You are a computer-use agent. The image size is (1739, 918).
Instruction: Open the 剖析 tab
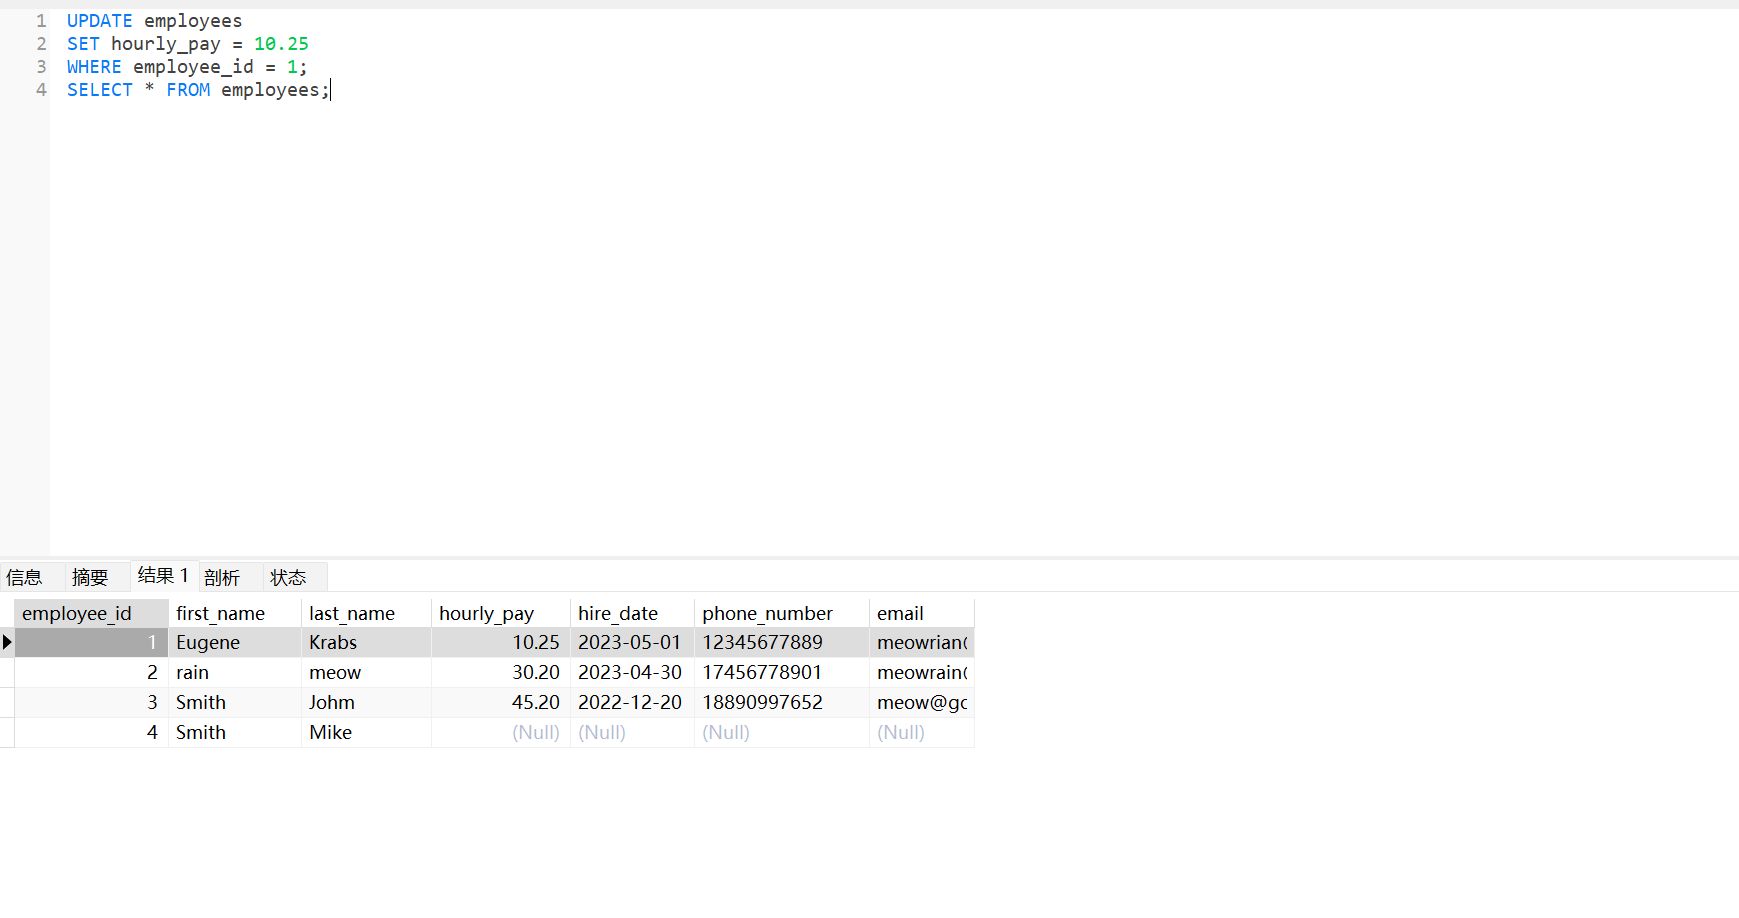pos(222,577)
